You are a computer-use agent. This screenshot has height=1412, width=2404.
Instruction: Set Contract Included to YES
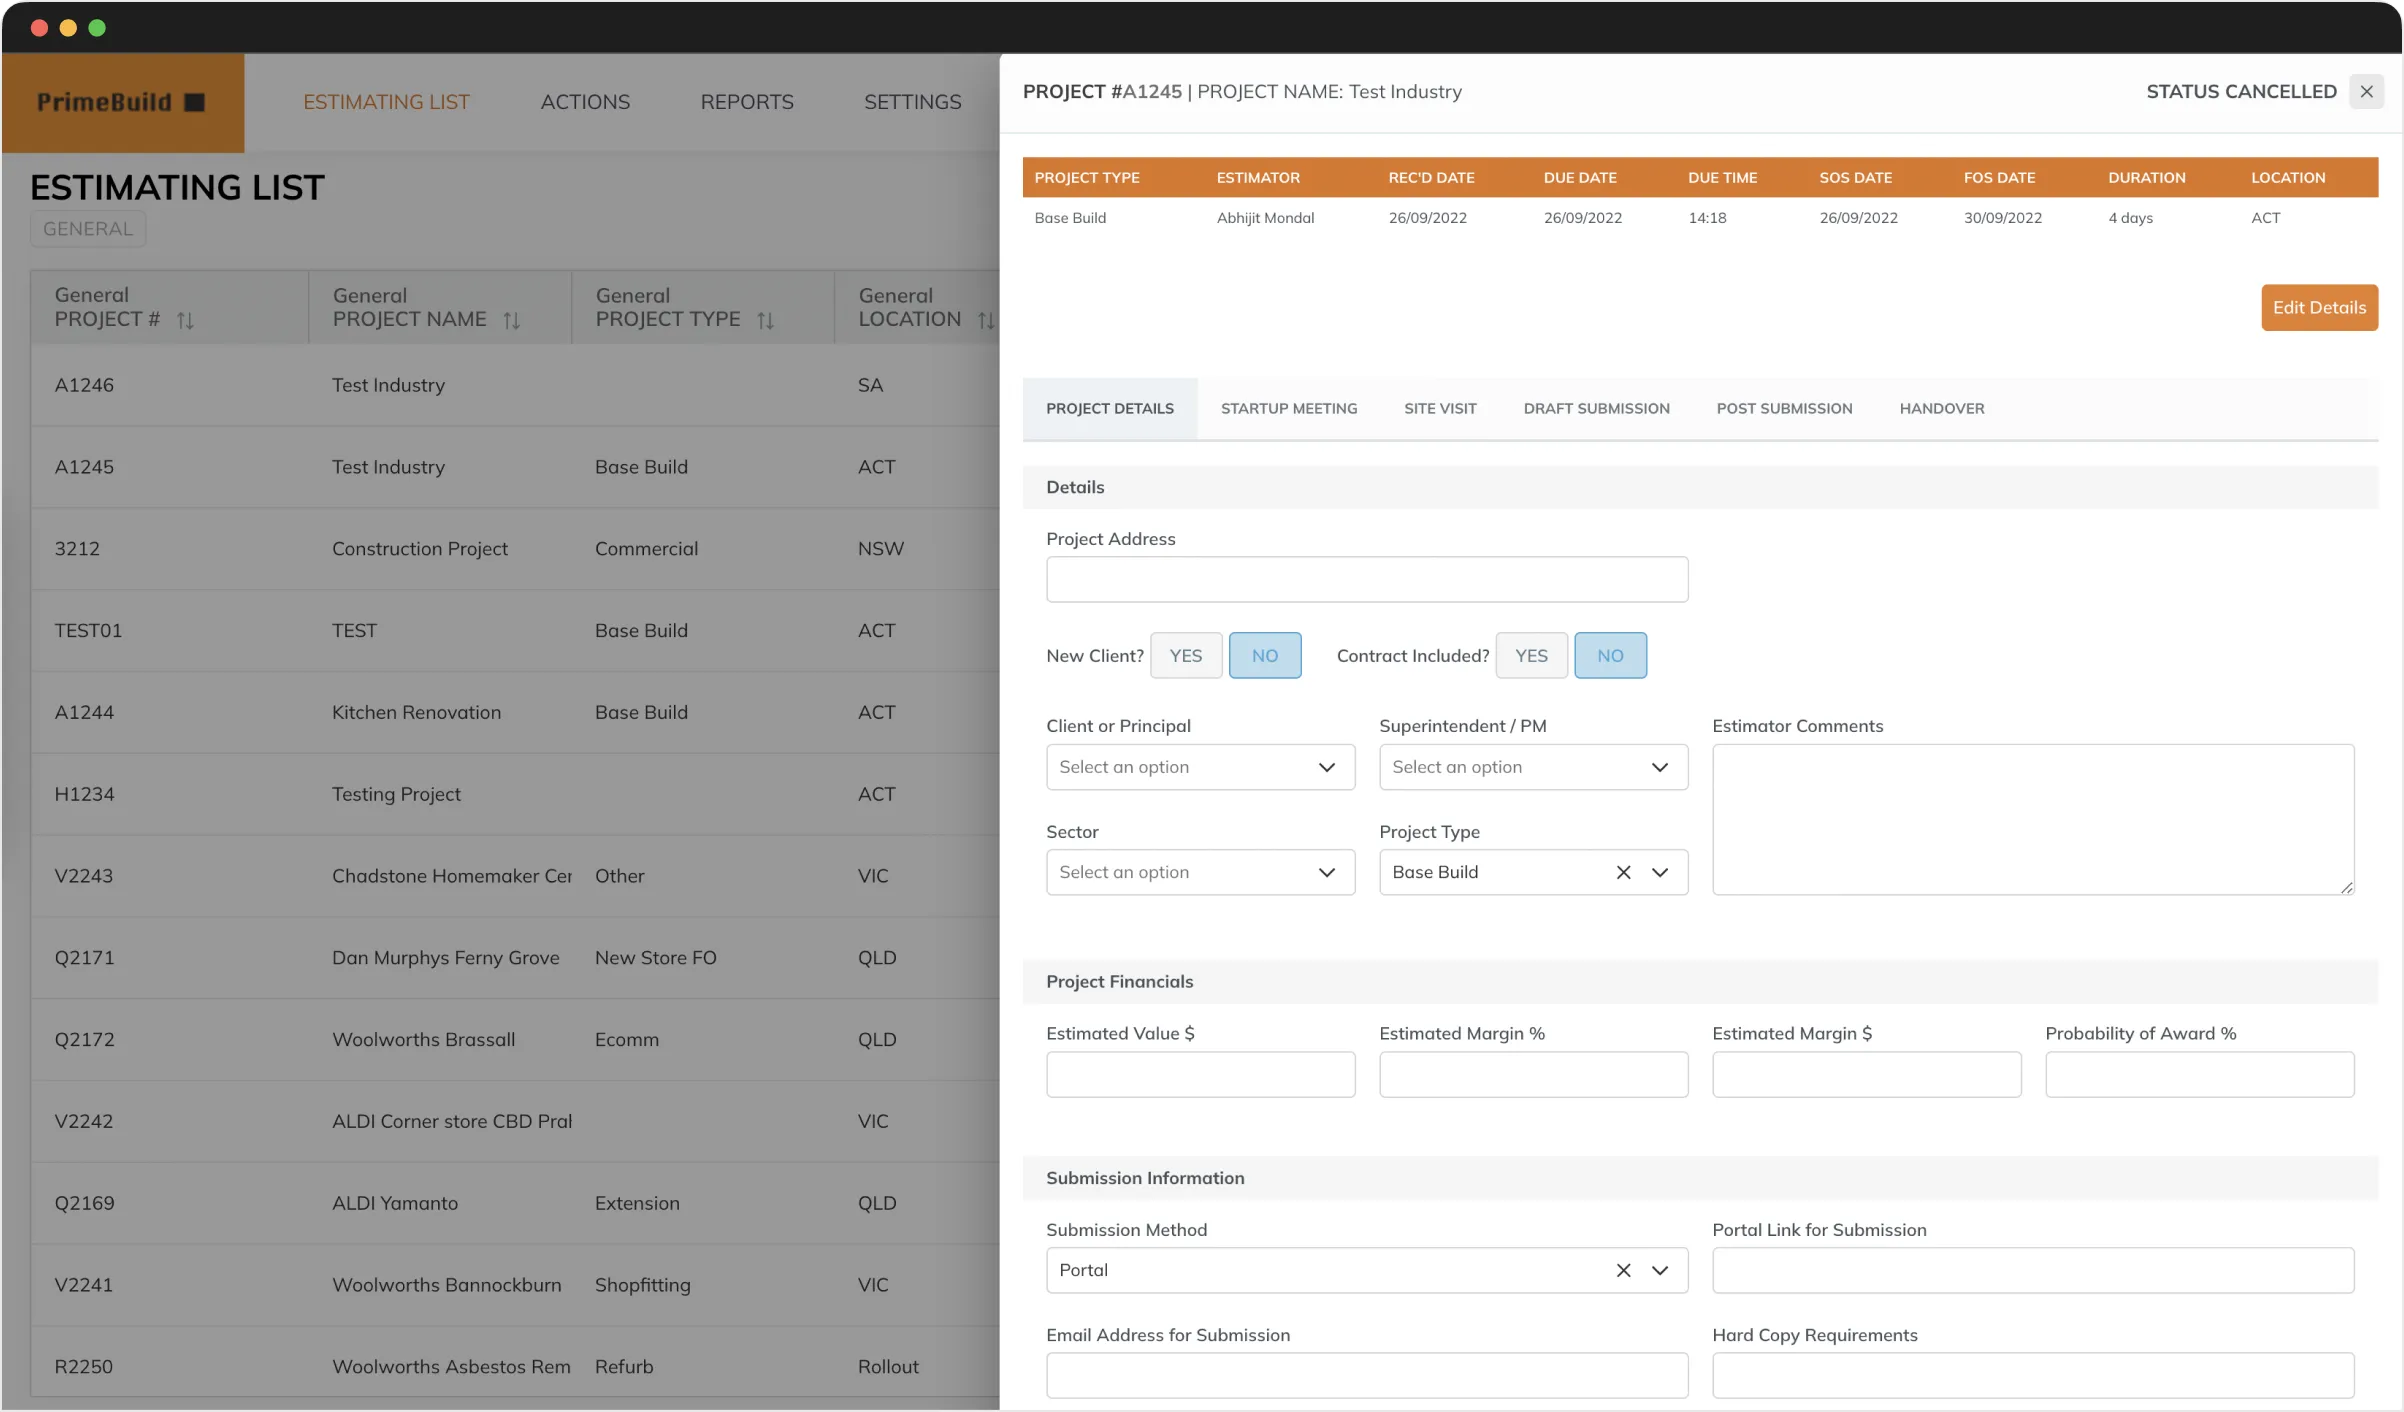[1530, 656]
